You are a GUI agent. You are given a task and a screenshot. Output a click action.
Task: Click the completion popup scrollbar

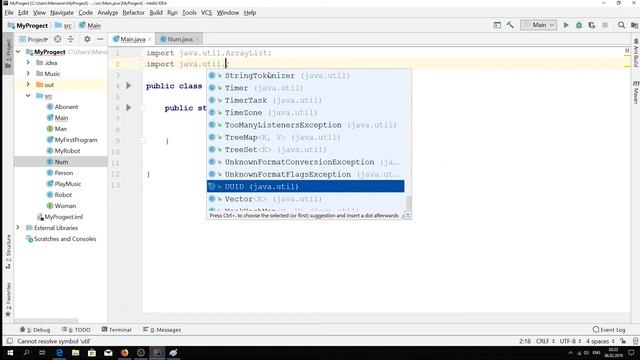(409, 203)
